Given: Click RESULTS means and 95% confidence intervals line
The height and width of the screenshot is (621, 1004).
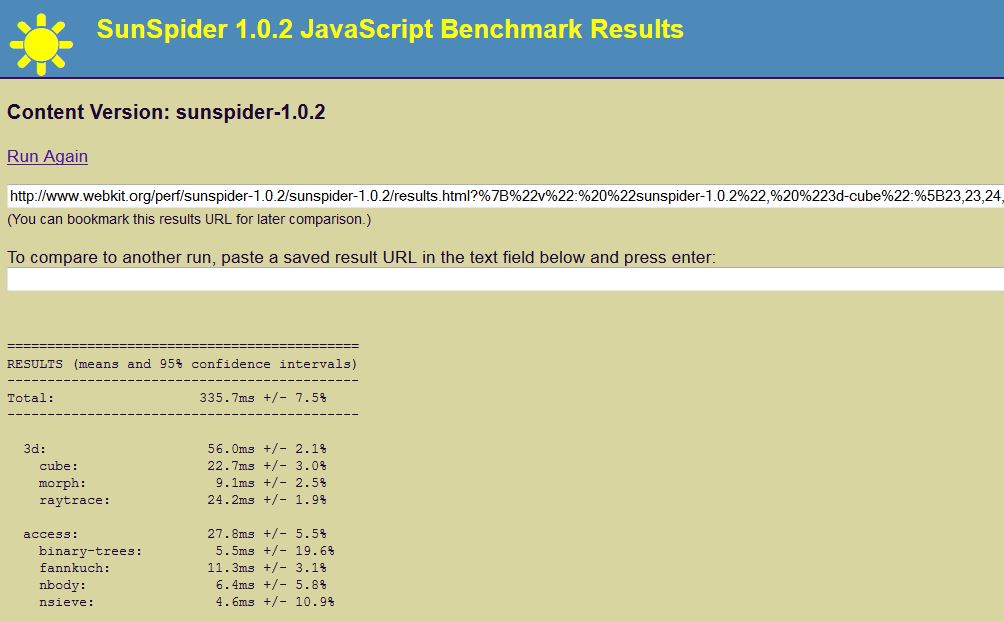Looking at the screenshot, I should [182, 364].
